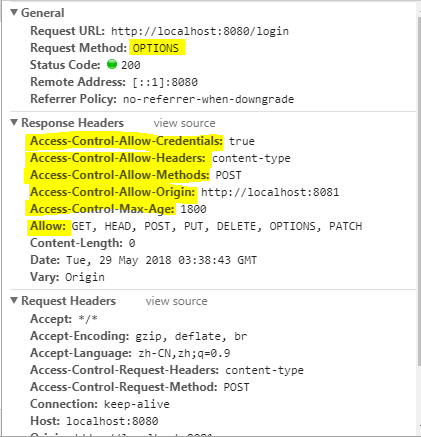
Task: Click the Access-Control-Allow-Credentials header name
Action: coord(126,141)
